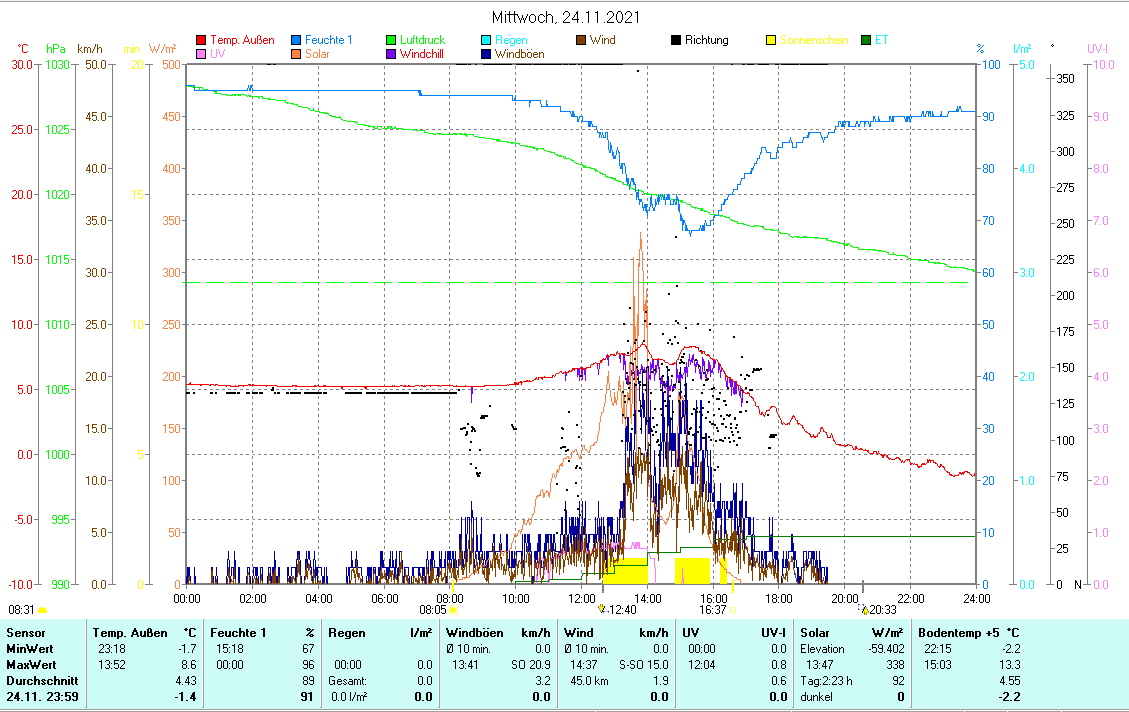Click the pink UV legend square

pos(201,54)
